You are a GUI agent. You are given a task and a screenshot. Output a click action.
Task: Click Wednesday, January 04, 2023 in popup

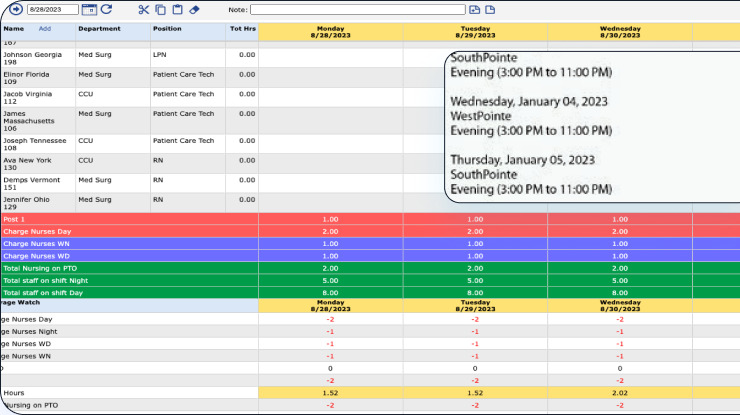pyautogui.click(x=529, y=102)
